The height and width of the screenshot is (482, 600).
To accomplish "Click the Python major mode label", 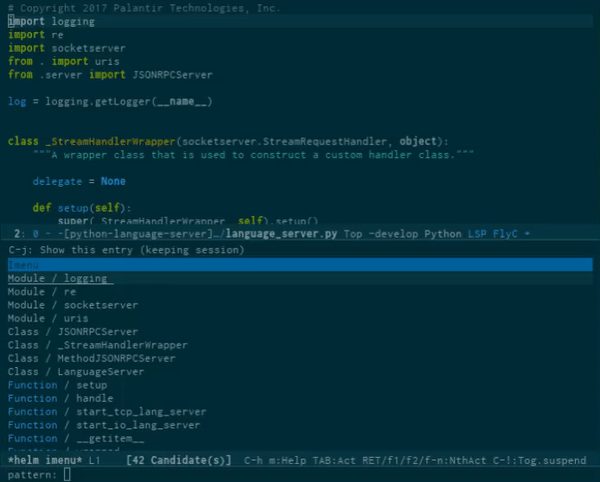I will click(443, 234).
